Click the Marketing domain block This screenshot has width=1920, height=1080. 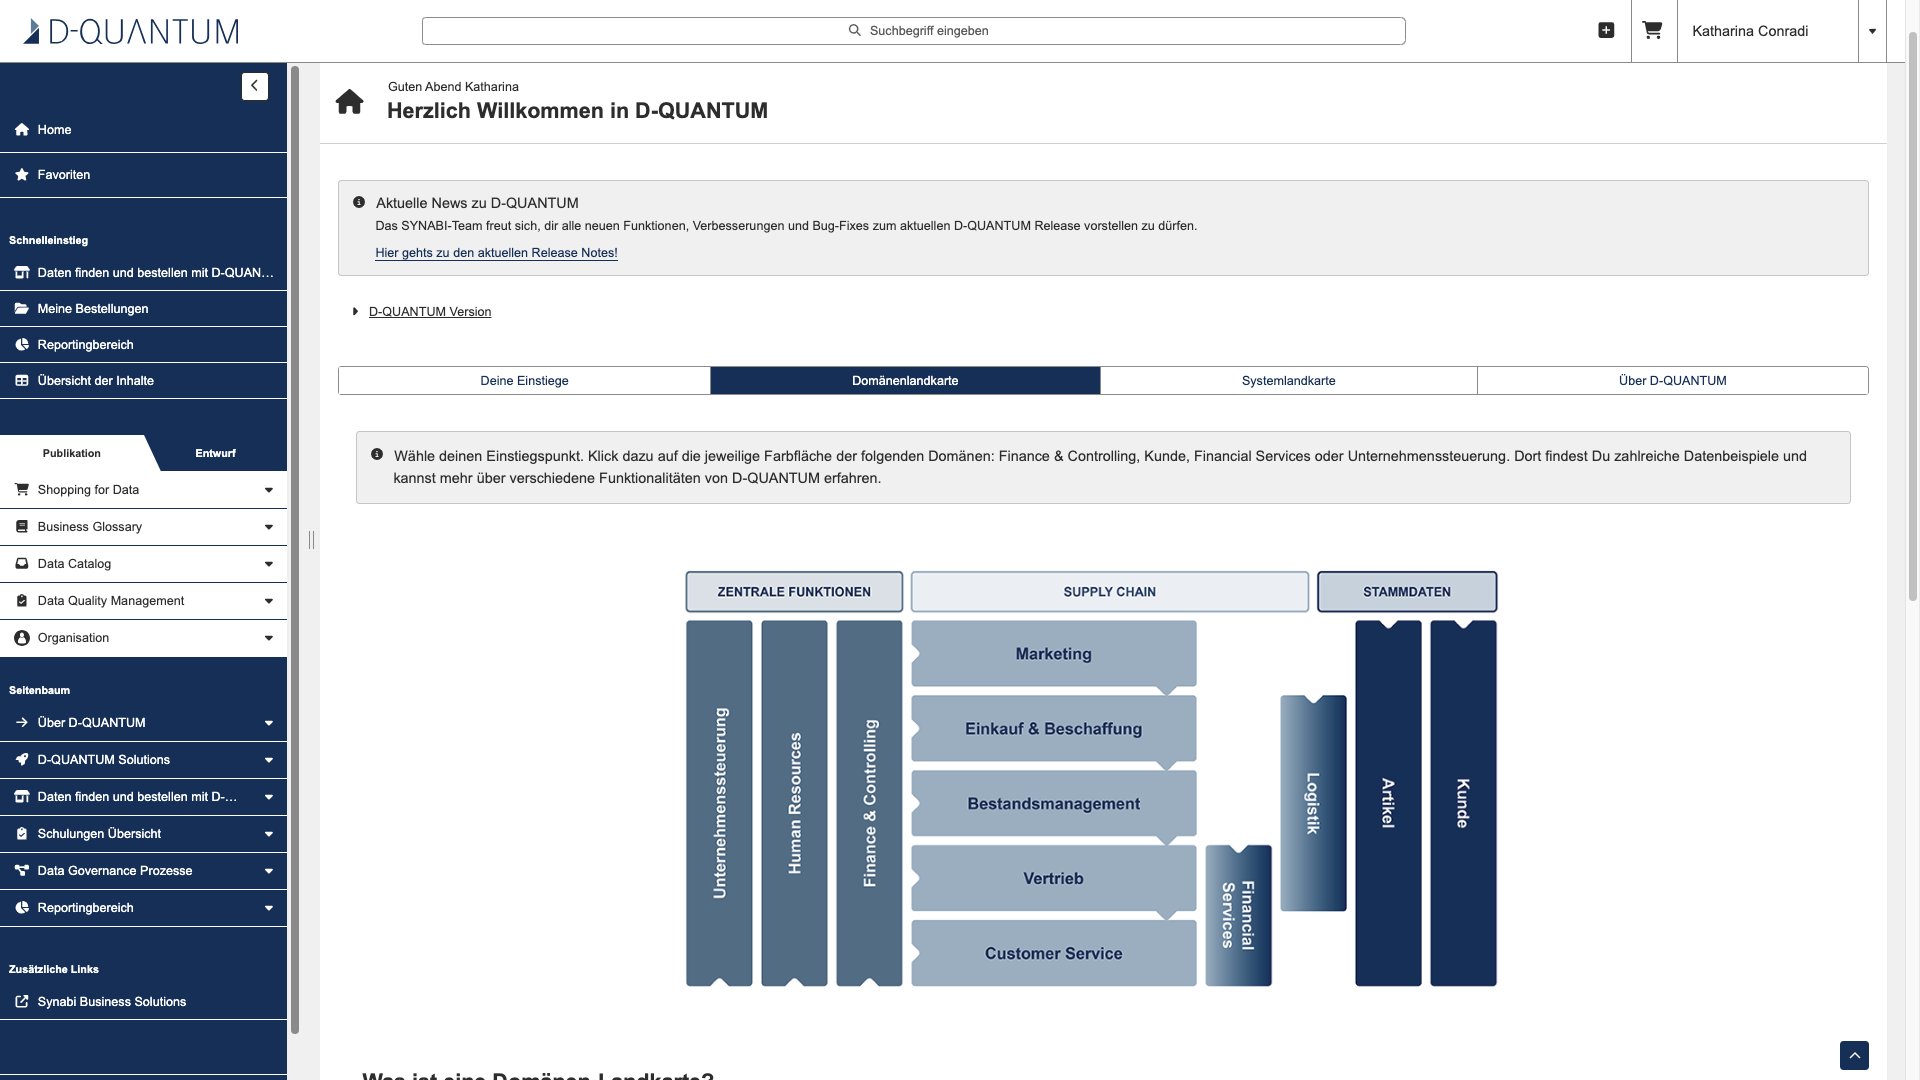[x=1054, y=654]
